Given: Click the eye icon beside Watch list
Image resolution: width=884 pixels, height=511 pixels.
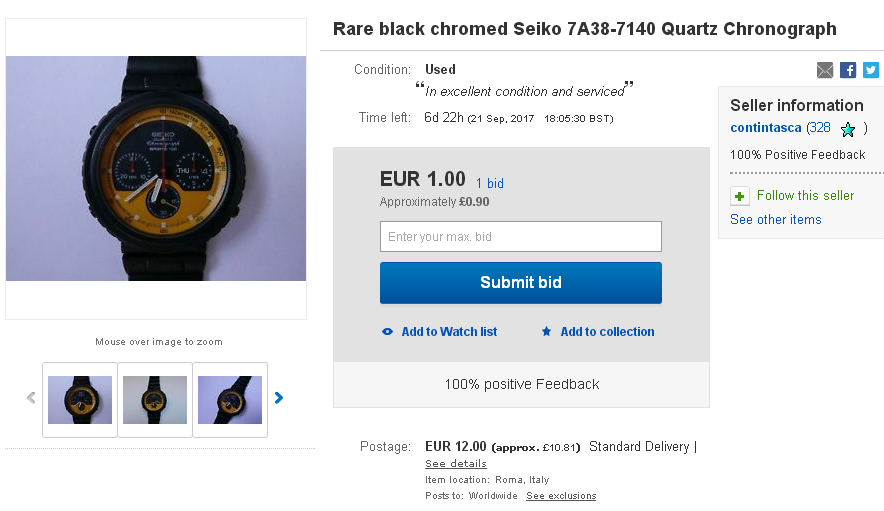Looking at the screenshot, I should tap(388, 332).
